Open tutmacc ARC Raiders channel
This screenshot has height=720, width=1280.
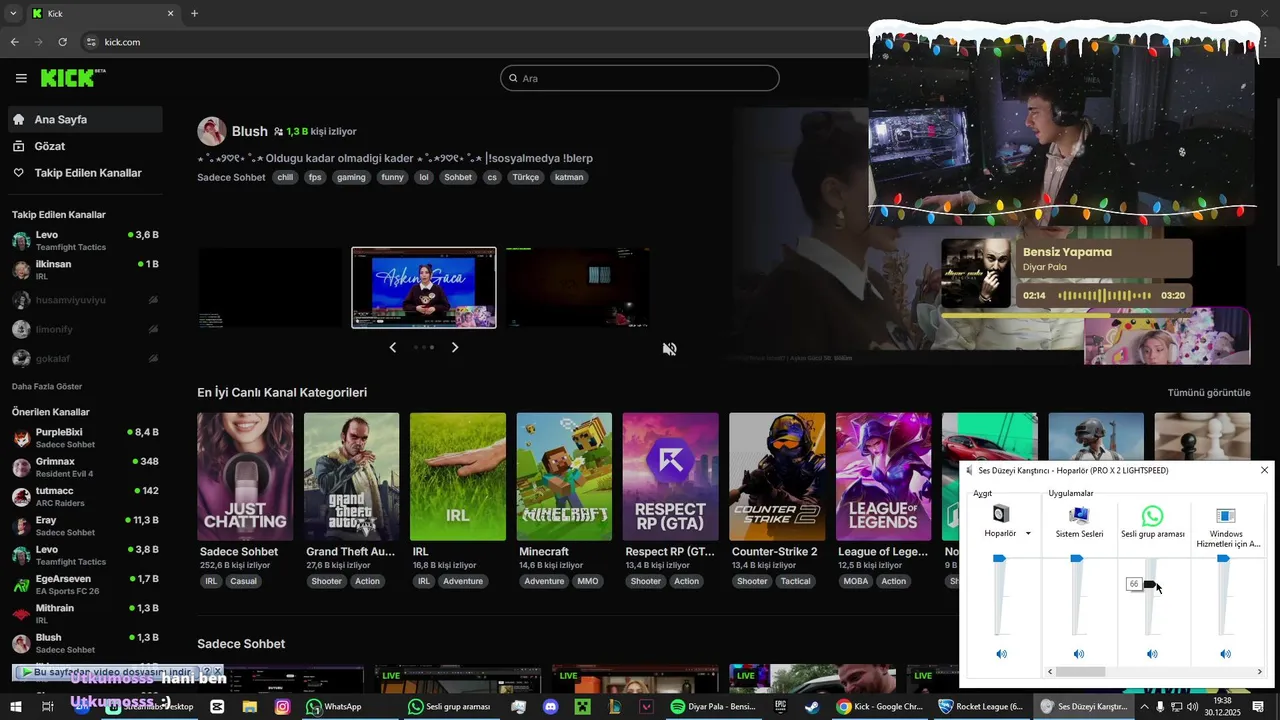[x=85, y=496]
